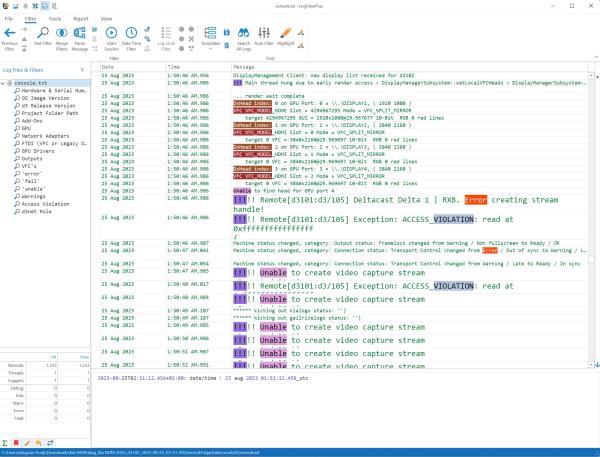Viewport: 600px width, 457px height.
Task: Open the Templates dropdown
Action: [210, 38]
